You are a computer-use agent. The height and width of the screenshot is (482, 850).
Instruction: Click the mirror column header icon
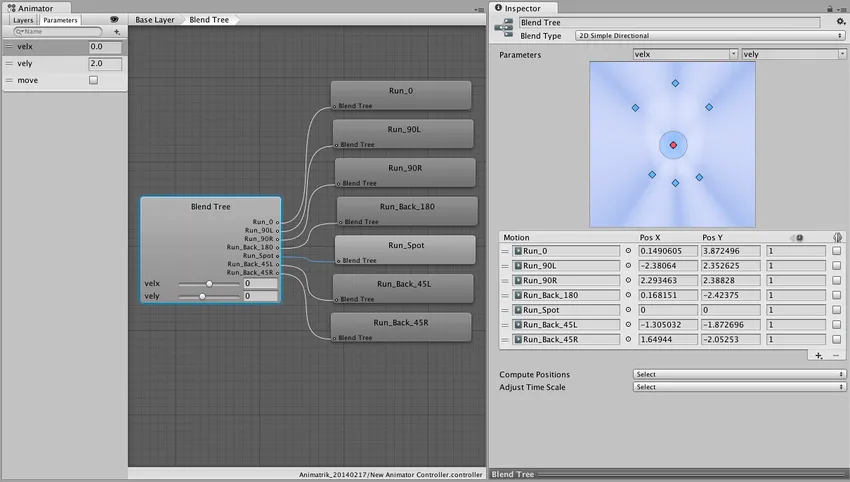point(837,237)
